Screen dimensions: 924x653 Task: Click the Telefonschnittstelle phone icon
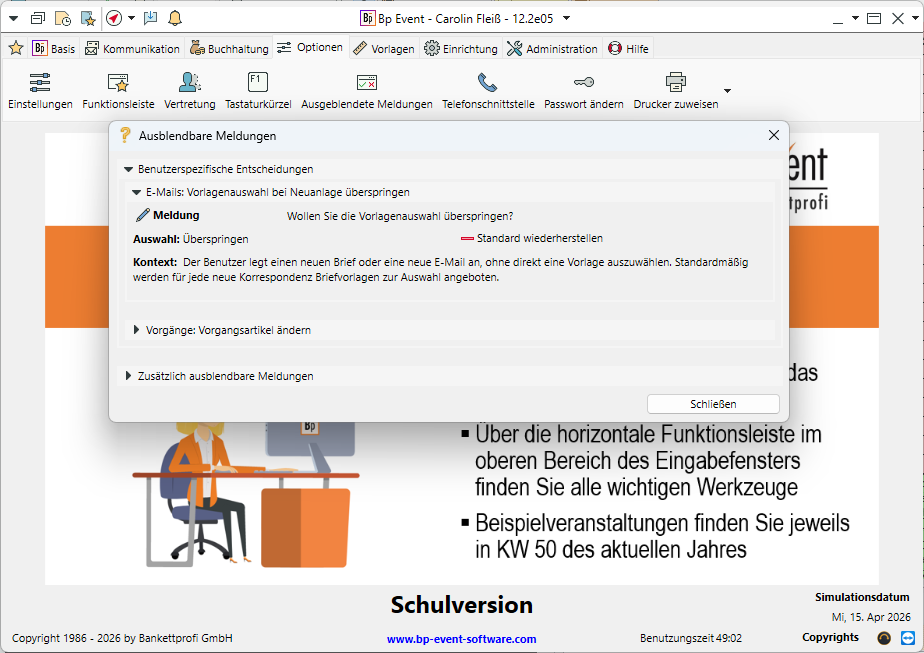point(487,83)
